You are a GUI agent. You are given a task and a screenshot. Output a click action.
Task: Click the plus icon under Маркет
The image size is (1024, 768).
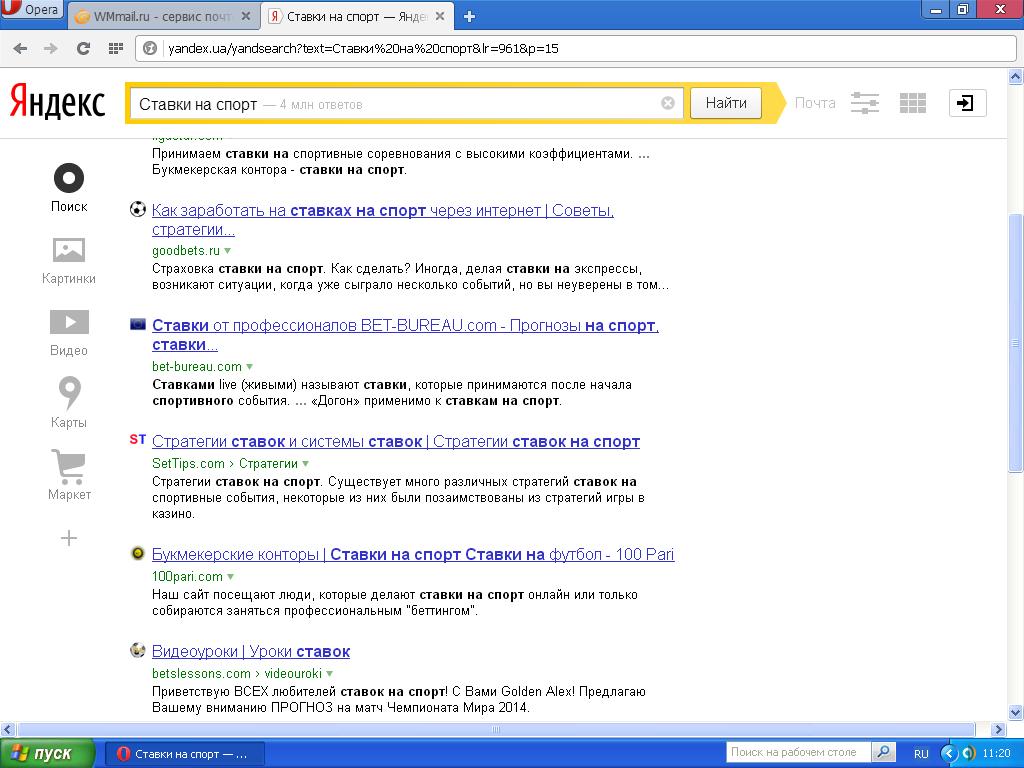69,538
